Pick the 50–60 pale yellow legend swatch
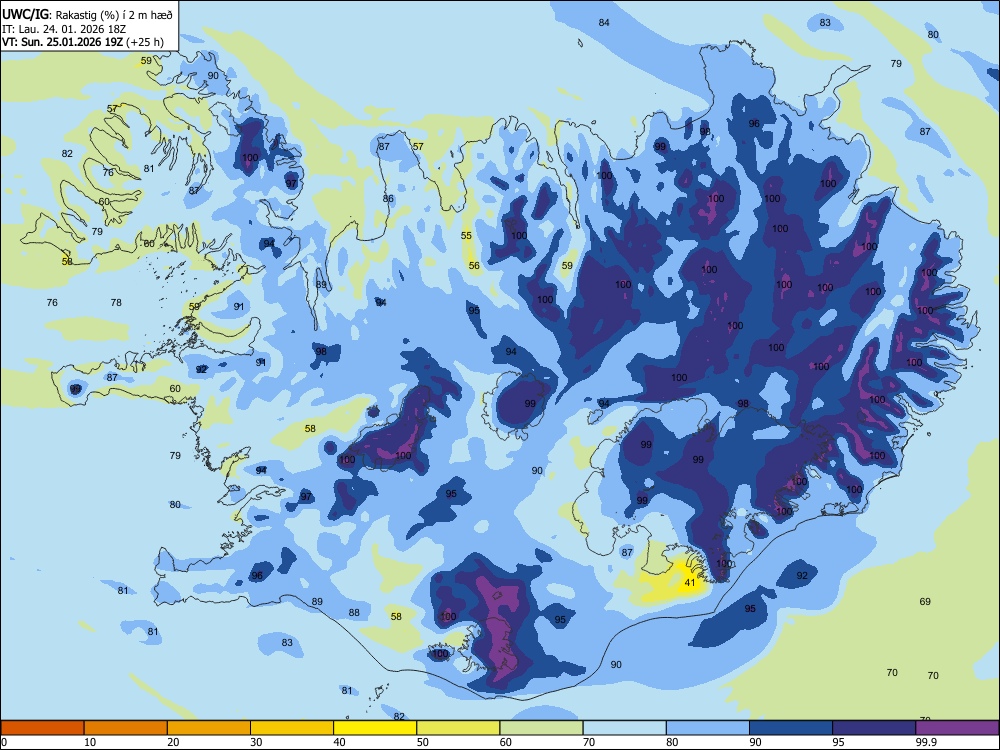 click(458, 728)
